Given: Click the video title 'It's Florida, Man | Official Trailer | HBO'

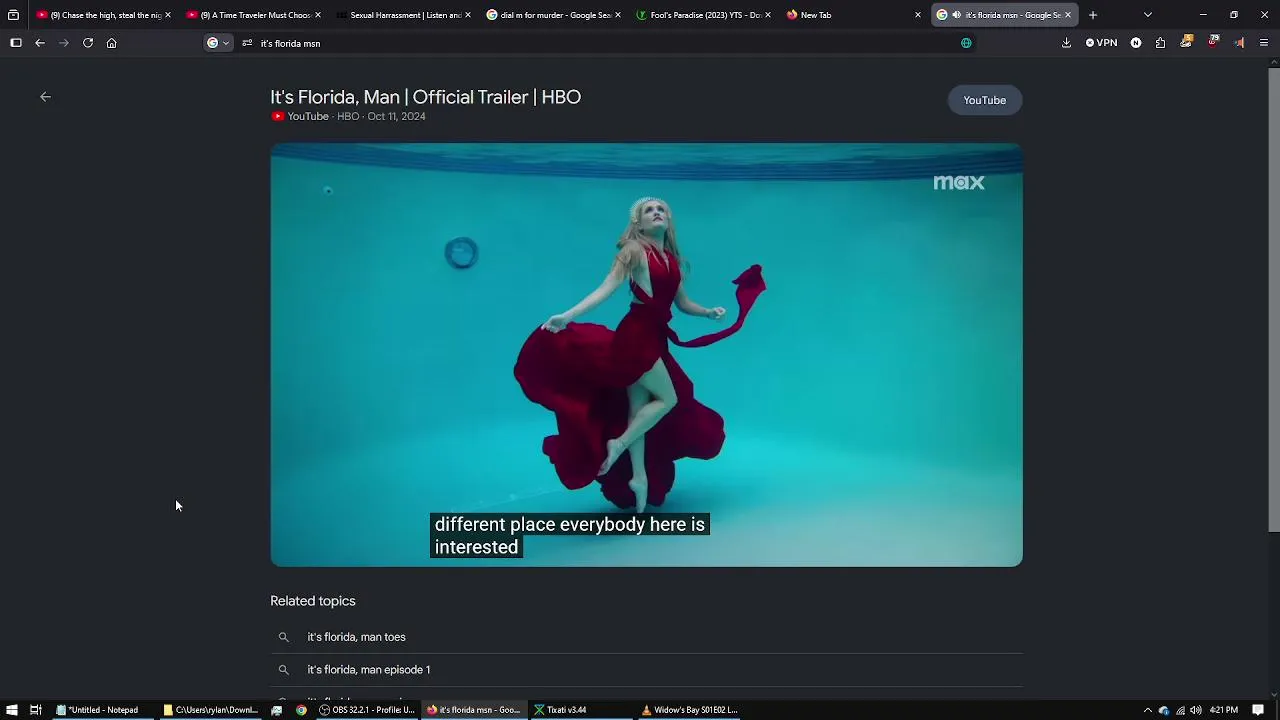Looking at the screenshot, I should tap(425, 97).
